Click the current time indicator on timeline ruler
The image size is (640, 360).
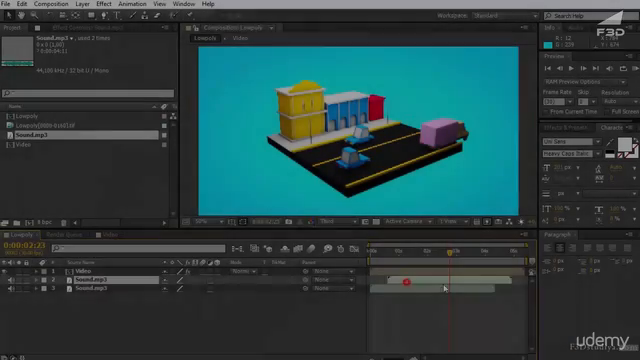449,253
